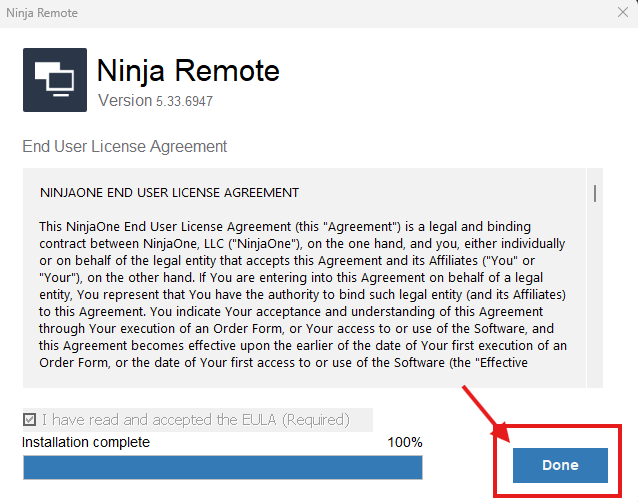Close the Ninja Remote installer window
Viewport: 638px width, 502px height.
point(622,13)
